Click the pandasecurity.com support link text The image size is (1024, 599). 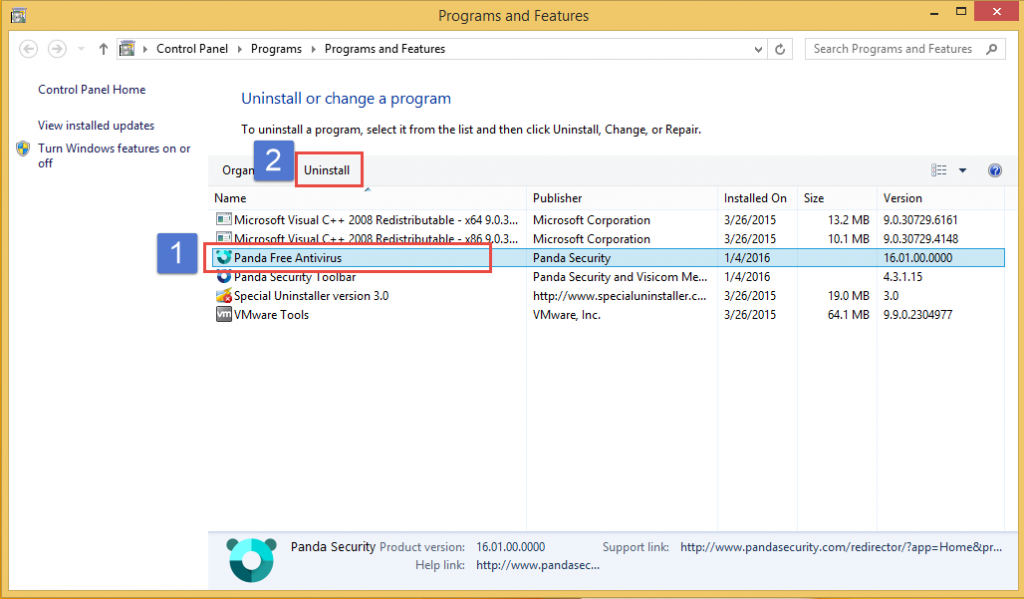[x=841, y=547]
